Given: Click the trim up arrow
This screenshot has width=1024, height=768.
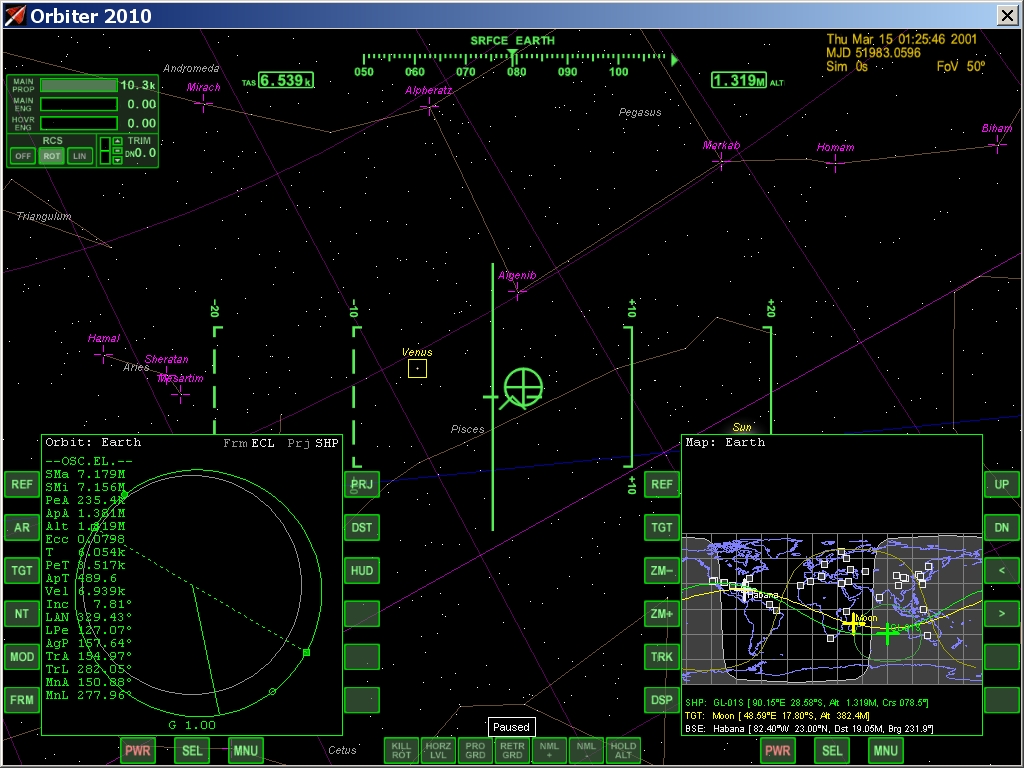Looking at the screenshot, I should pyautogui.click(x=118, y=141).
